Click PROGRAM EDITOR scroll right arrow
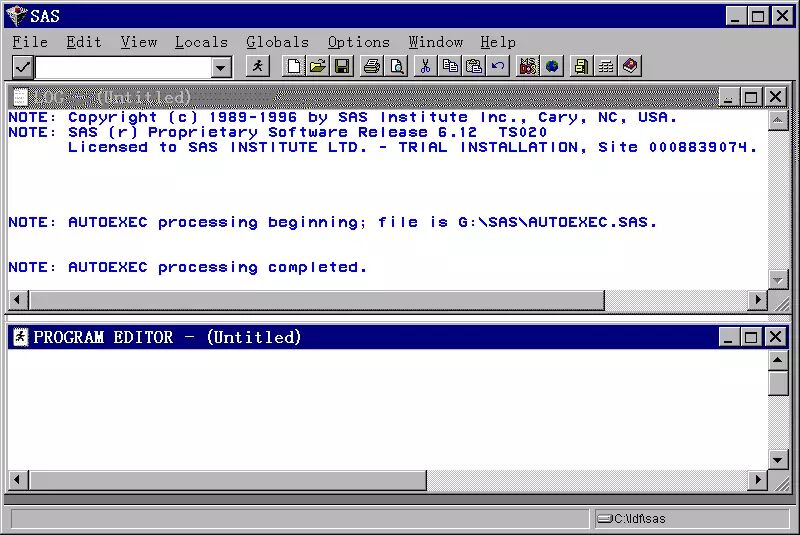 click(x=758, y=479)
